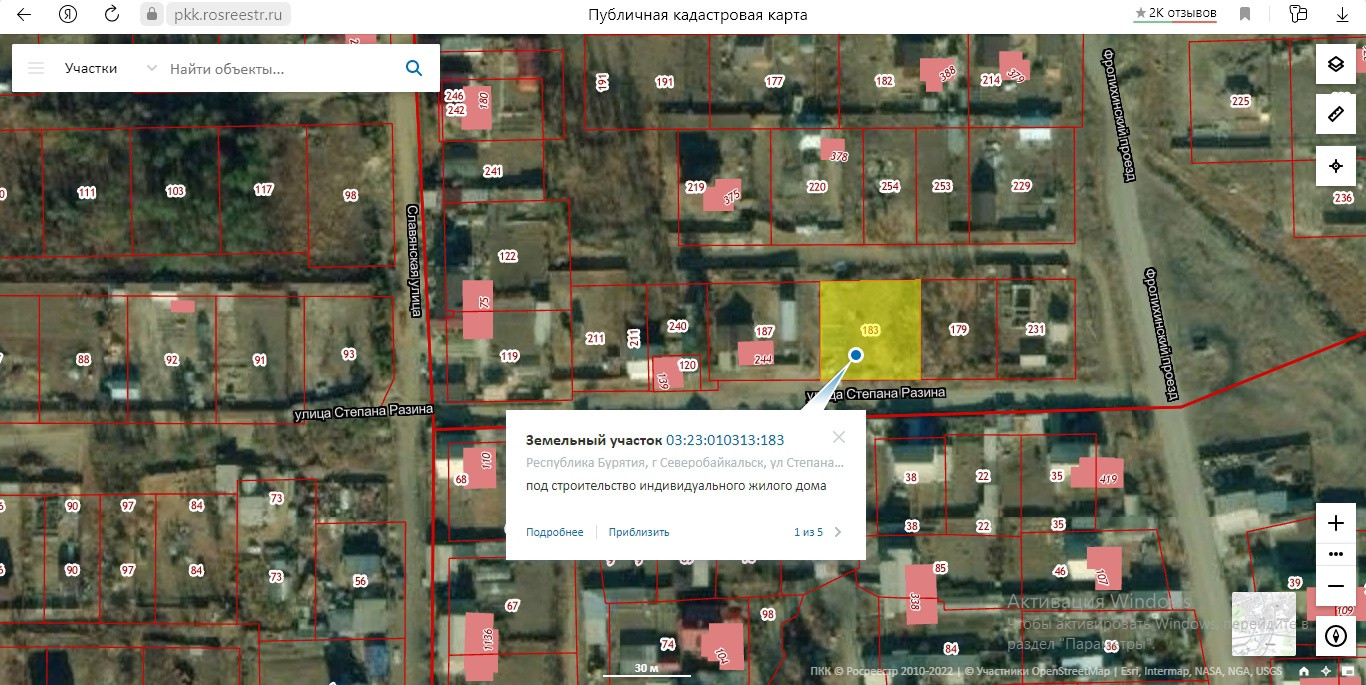Click parcel label 253
The width and height of the screenshot is (1366, 685).
coord(942,186)
